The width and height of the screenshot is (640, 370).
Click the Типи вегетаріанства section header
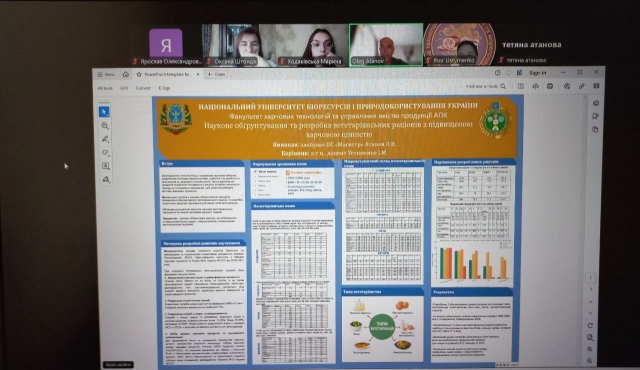(x=382, y=292)
